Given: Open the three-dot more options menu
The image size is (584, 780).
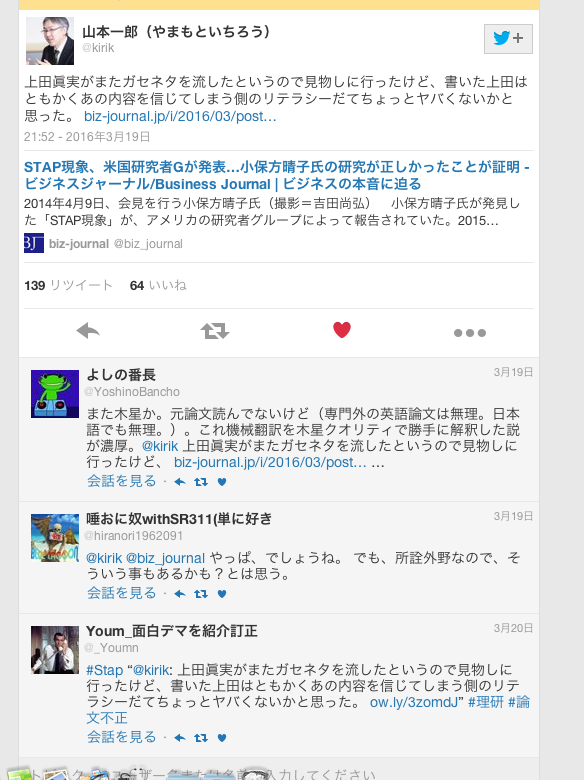Looking at the screenshot, I should click(470, 333).
